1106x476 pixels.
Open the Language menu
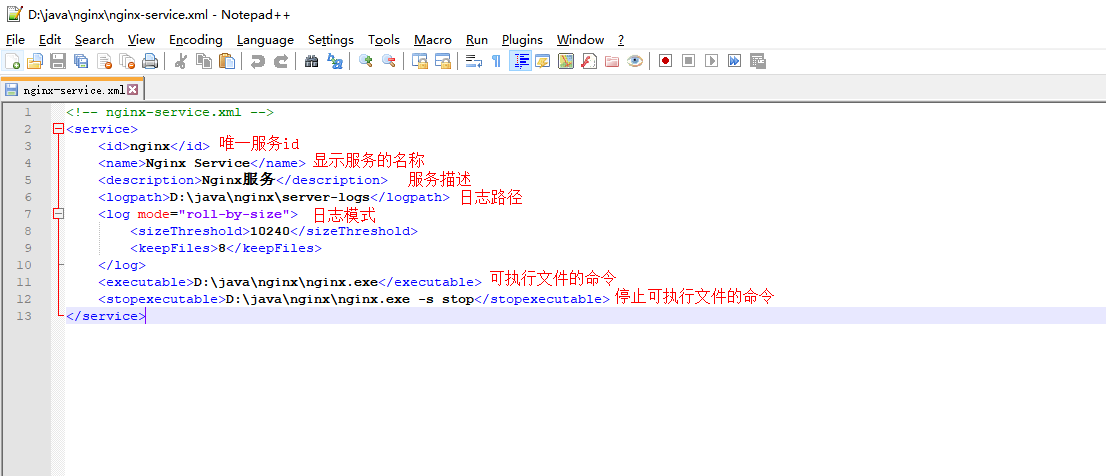pyautogui.click(x=265, y=39)
